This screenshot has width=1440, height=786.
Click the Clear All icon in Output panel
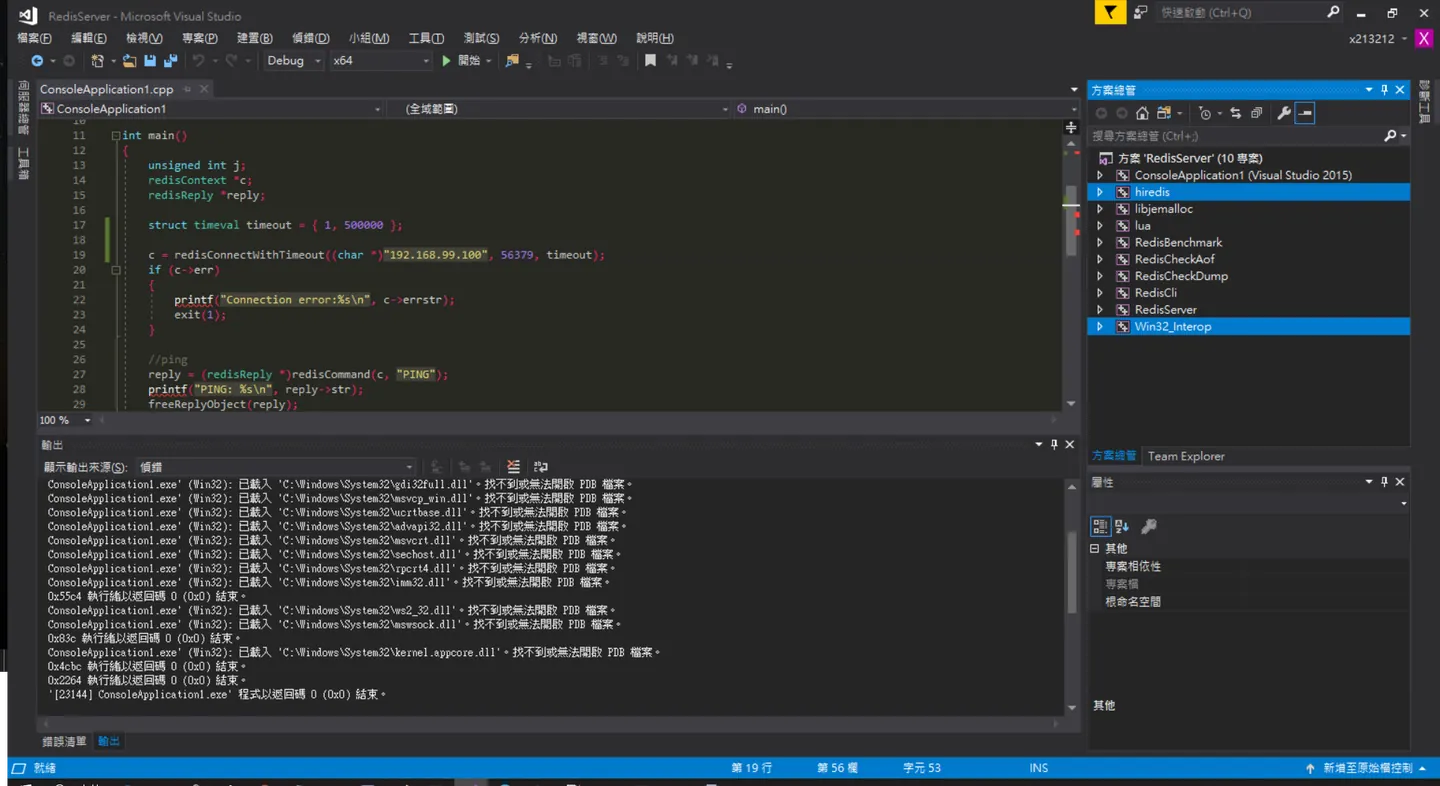(513, 467)
